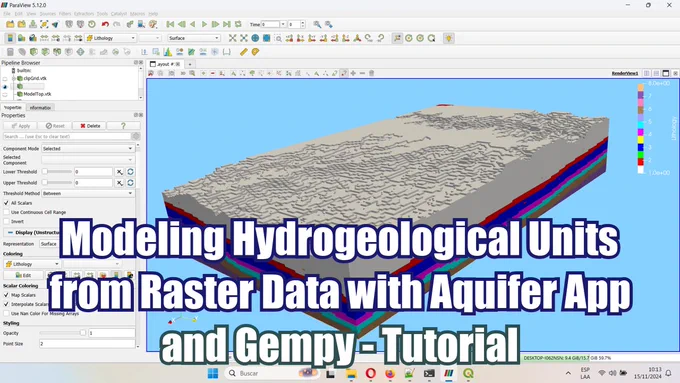Toggle visibility eye of clipGrid.vtk

(5, 79)
